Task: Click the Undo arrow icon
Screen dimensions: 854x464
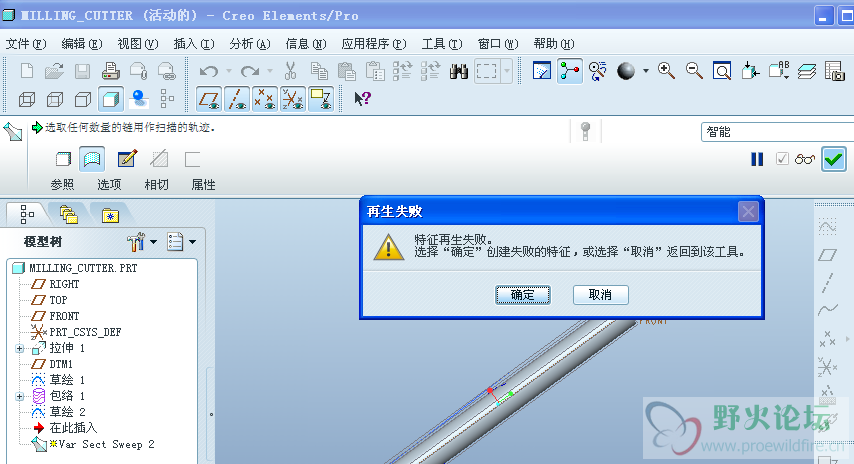Action: click(209, 71)
